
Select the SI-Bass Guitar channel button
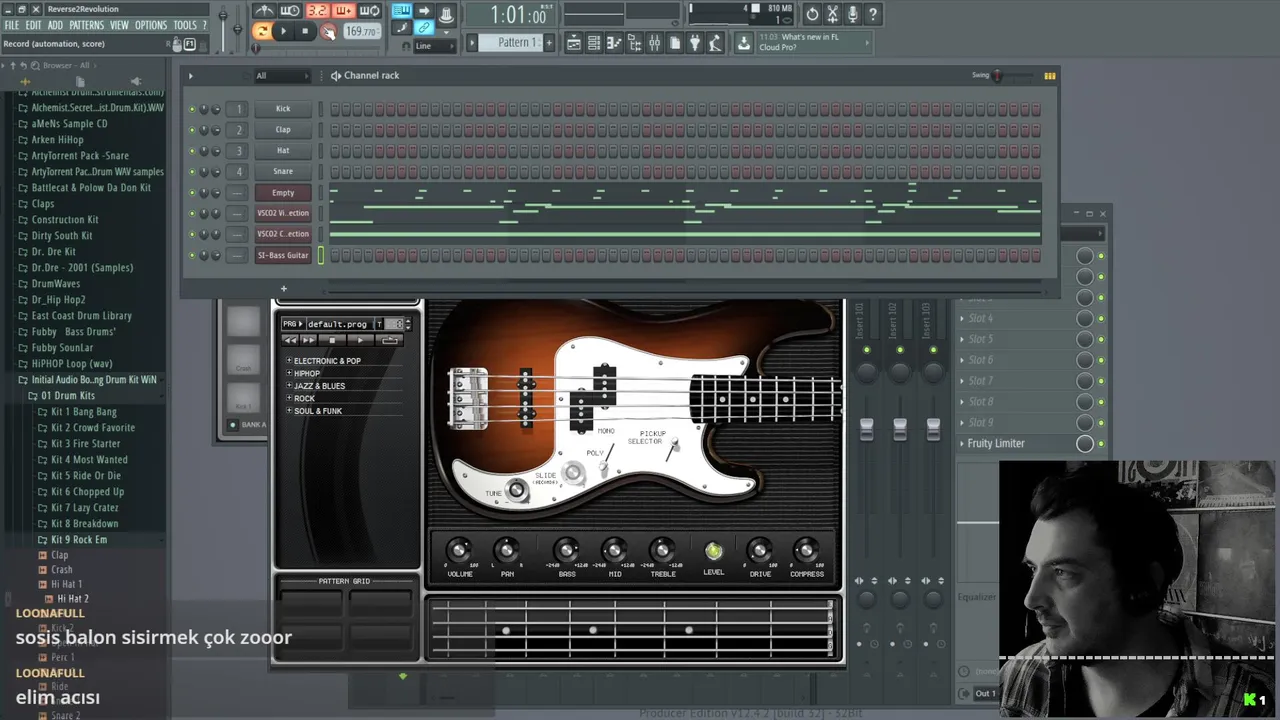point(283,256)
